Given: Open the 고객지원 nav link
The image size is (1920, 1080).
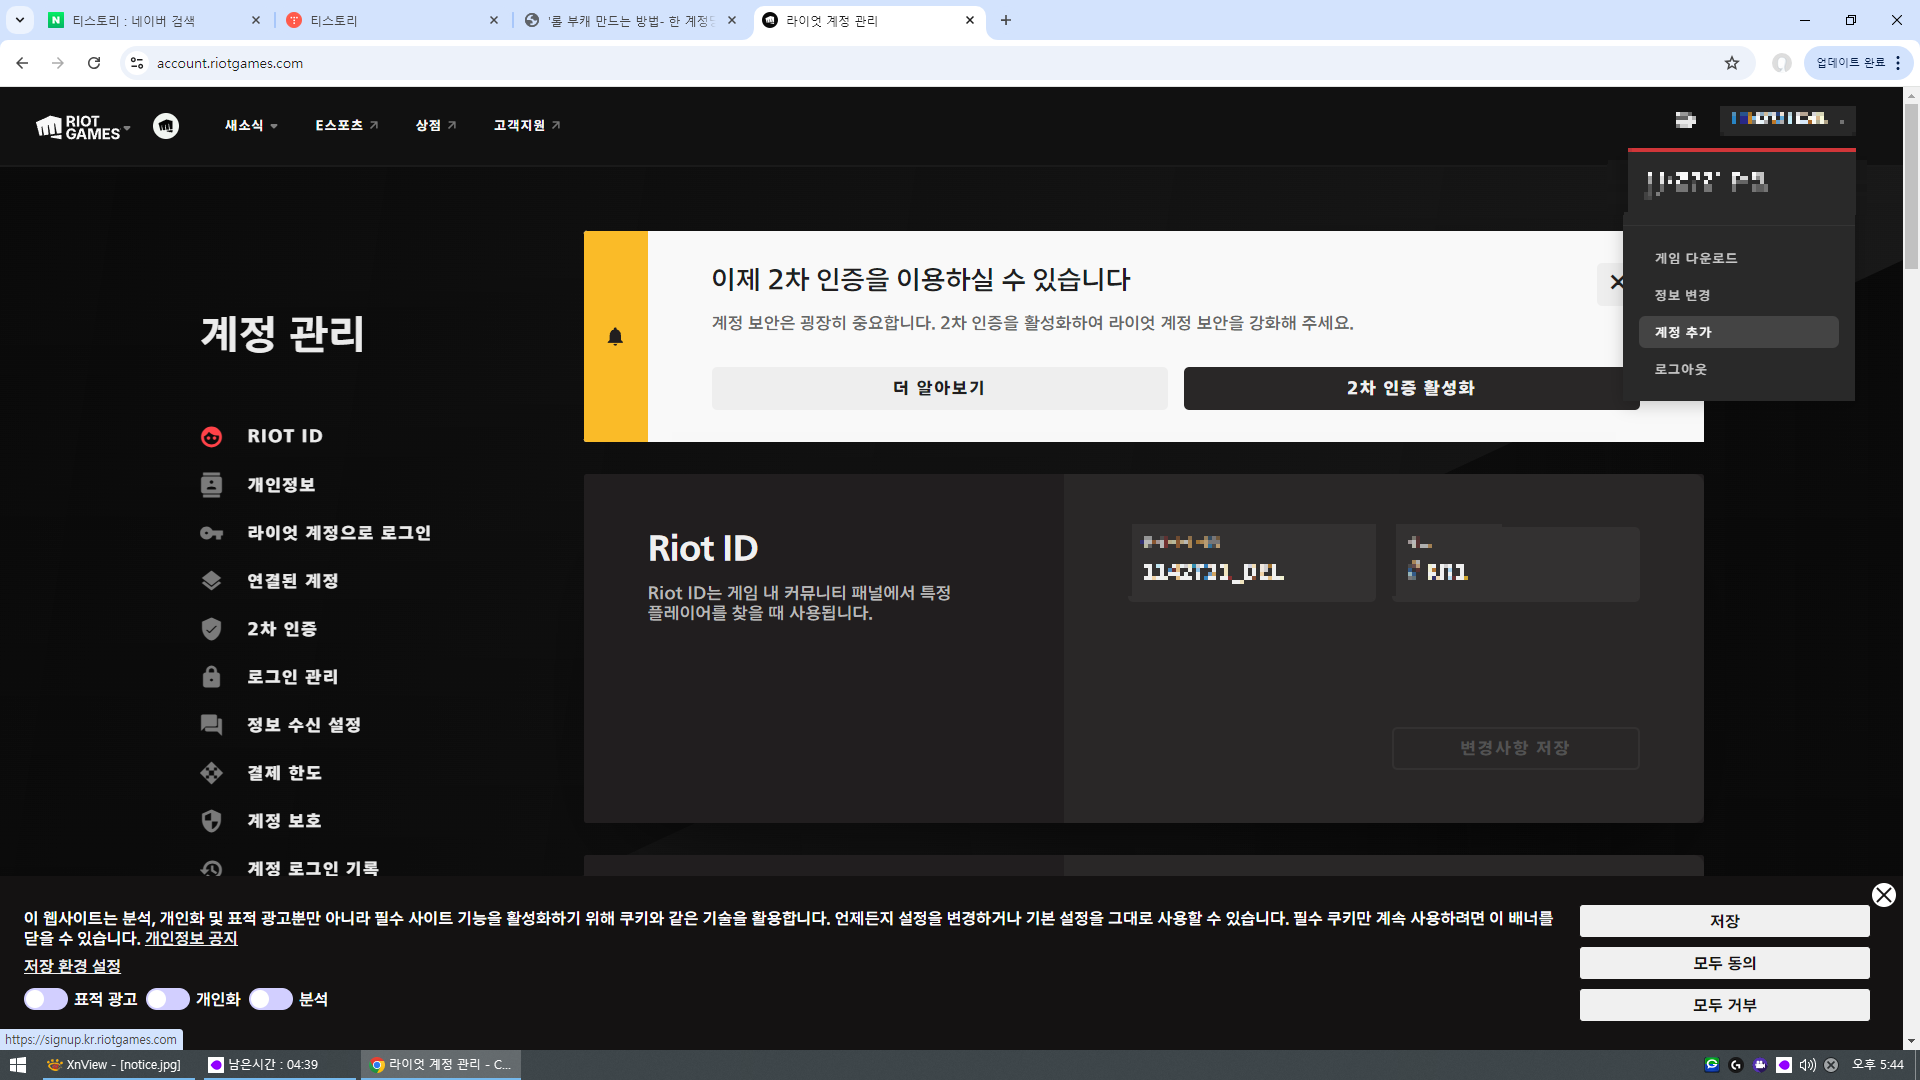Looking at the screenshot, I should [x=527, y=126].
